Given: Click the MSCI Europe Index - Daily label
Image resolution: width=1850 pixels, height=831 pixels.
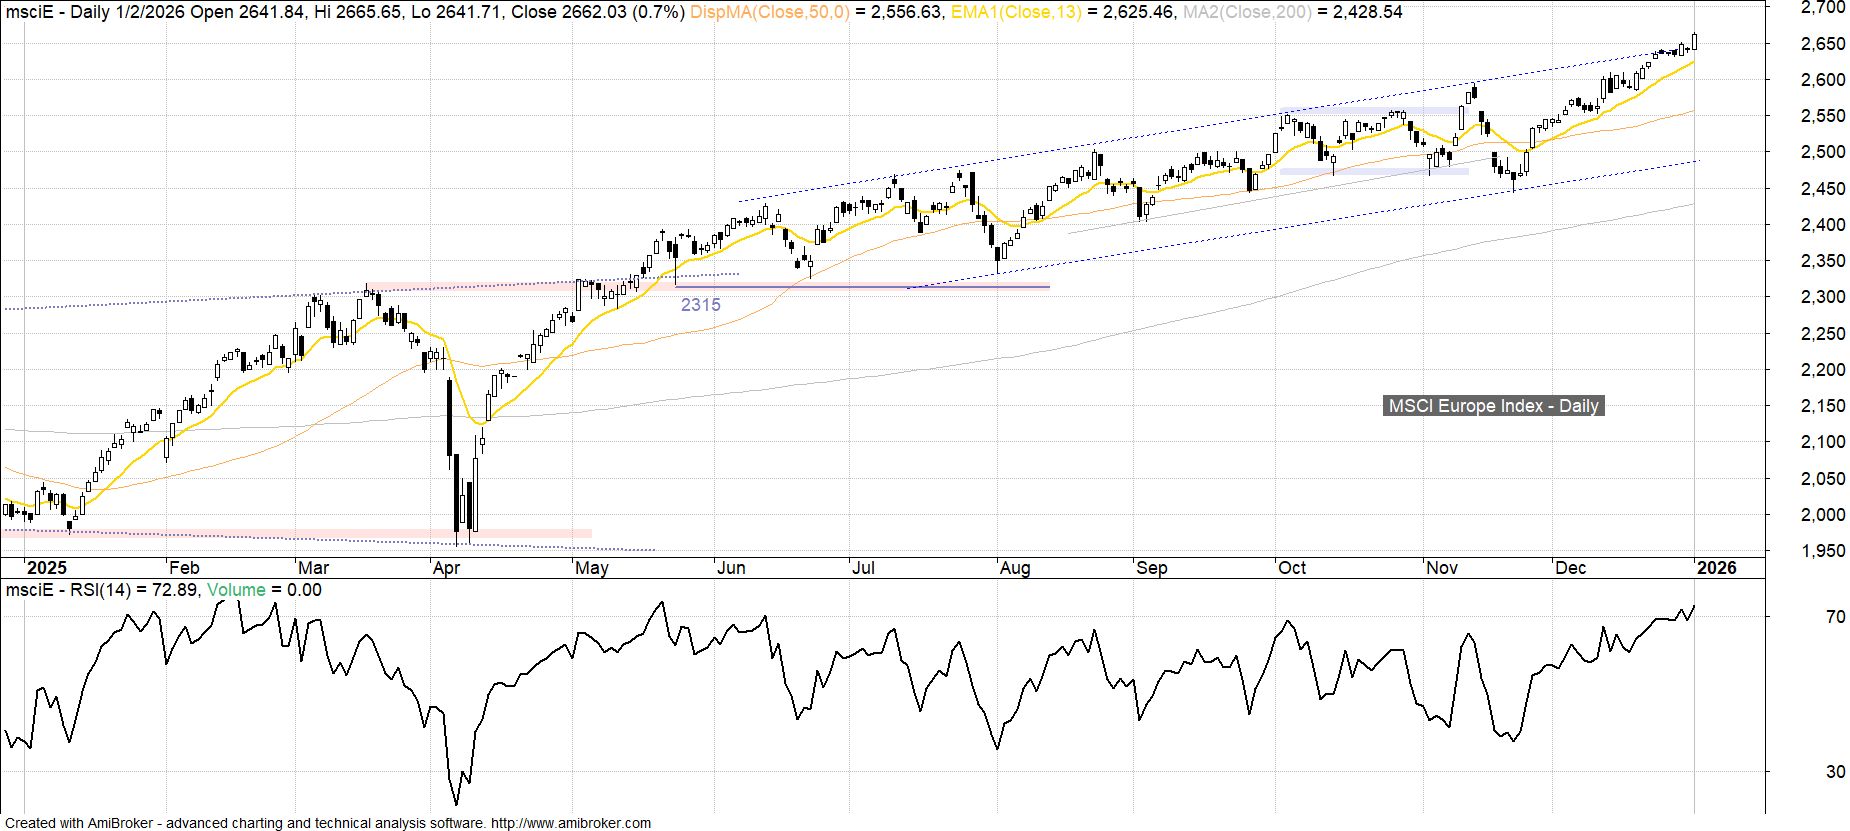Looking at the screenshot, I should click(1493, 406).
